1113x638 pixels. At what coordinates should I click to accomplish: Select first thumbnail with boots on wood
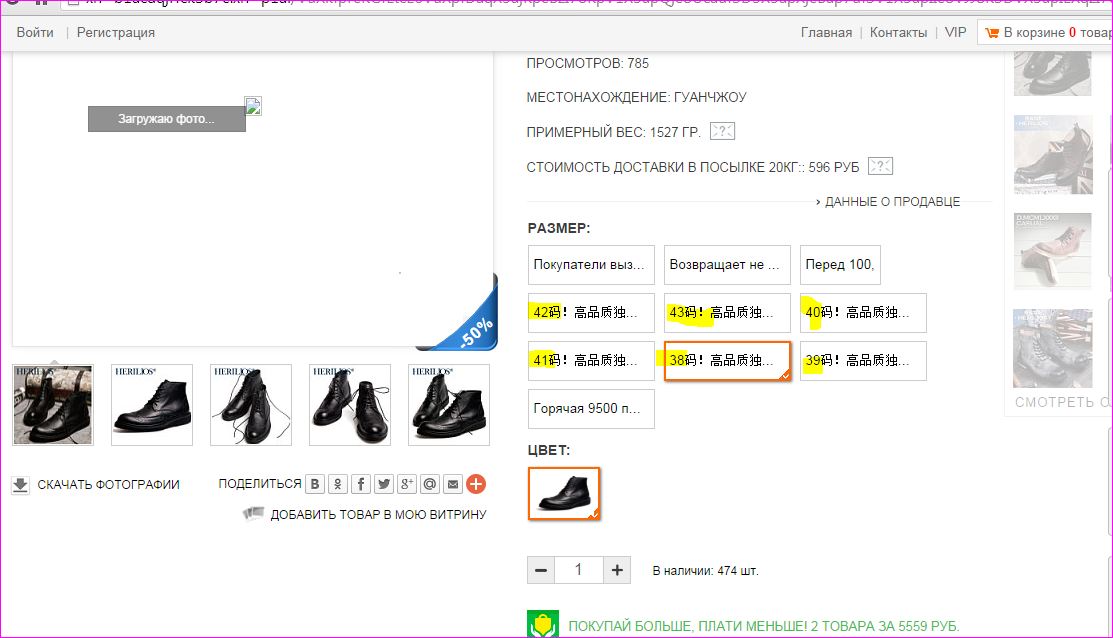[53, 405]
